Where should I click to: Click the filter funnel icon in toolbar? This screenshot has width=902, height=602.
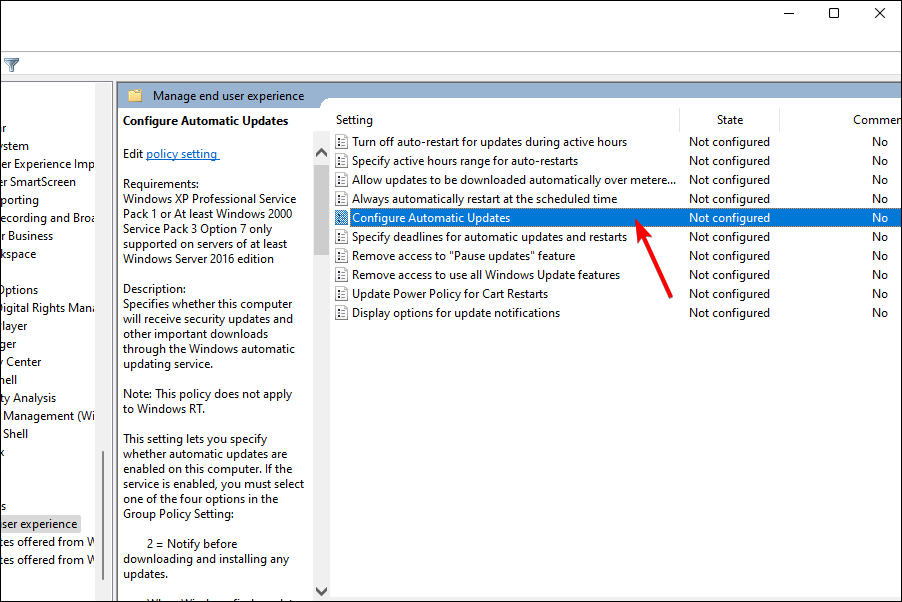[12, 64]
